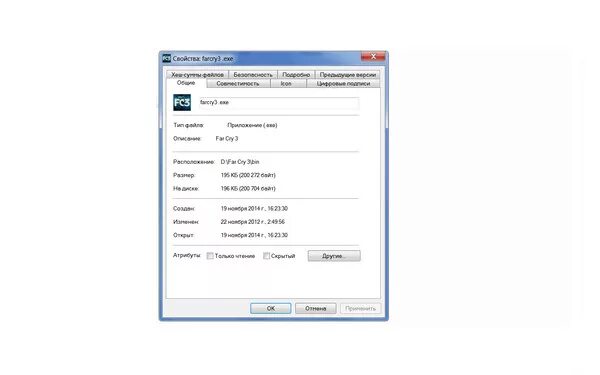Switch to the Безопасность tab
The height and width of the screenshot is (375, 600).
click(253, 75)
